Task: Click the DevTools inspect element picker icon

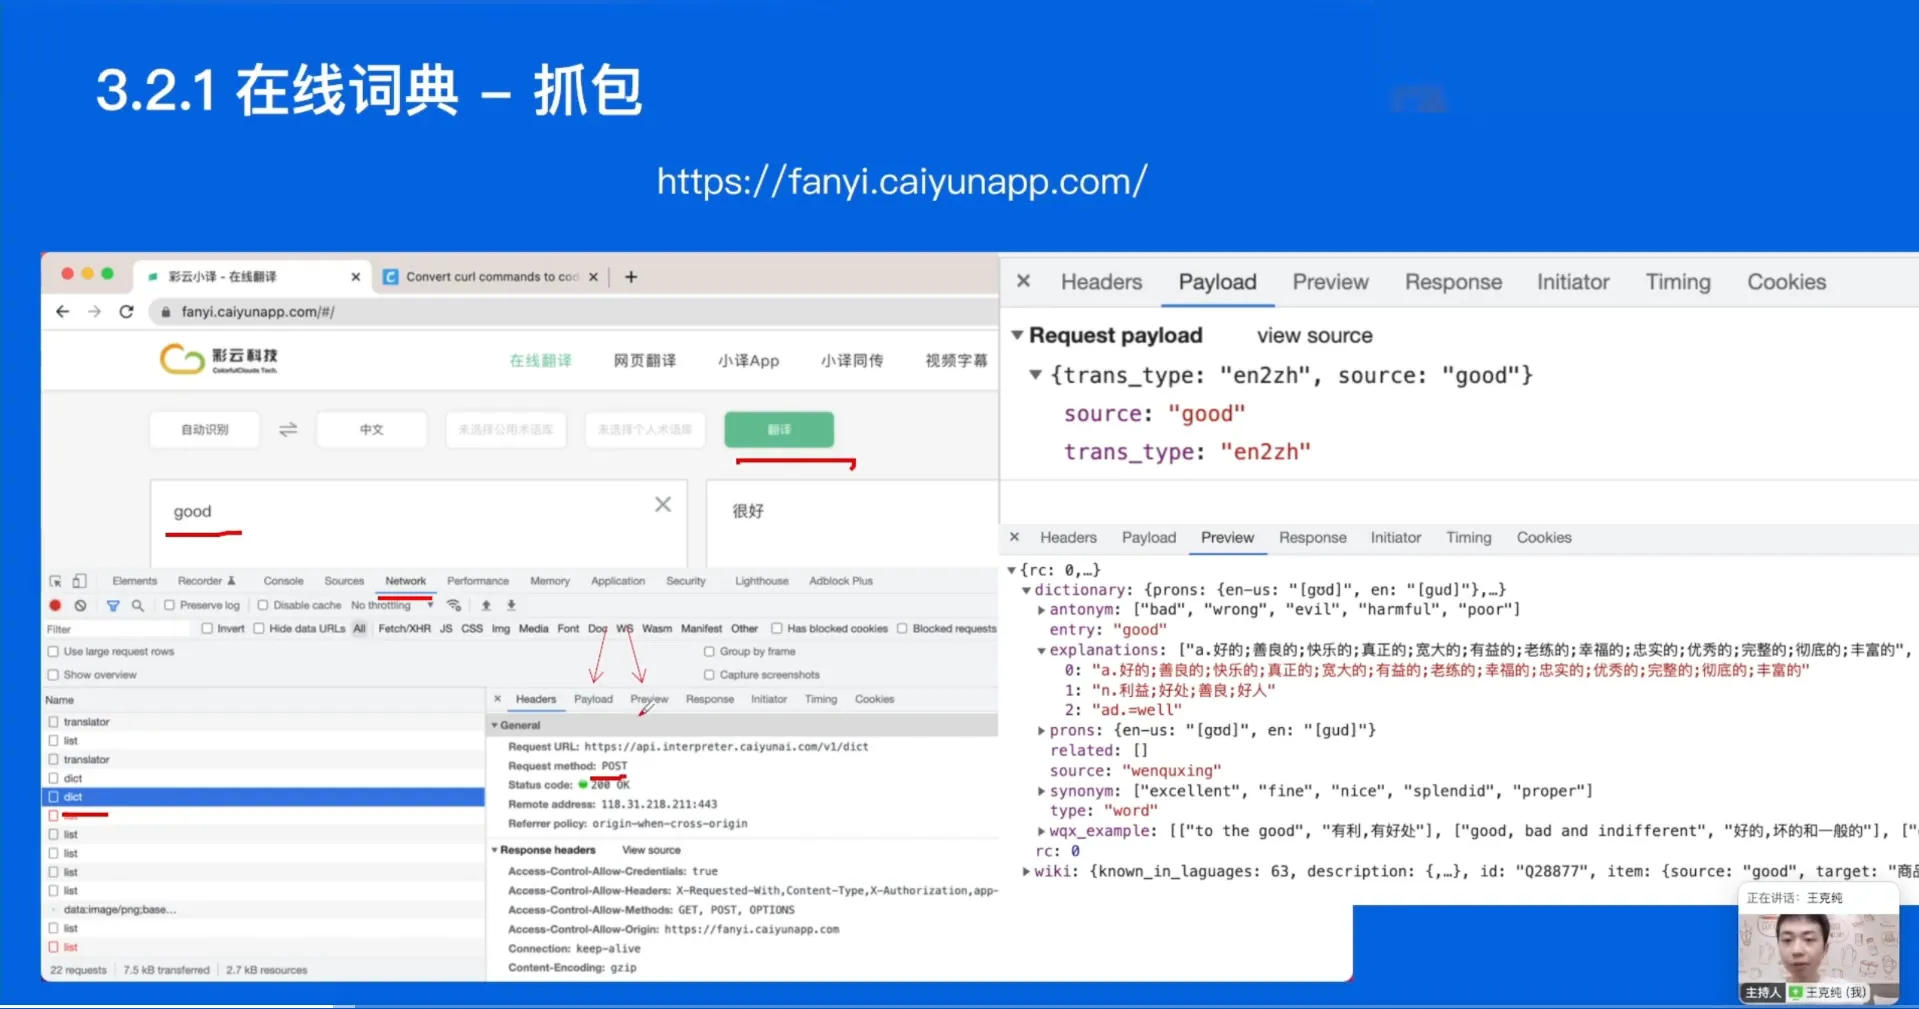Action: coord(56,581)
